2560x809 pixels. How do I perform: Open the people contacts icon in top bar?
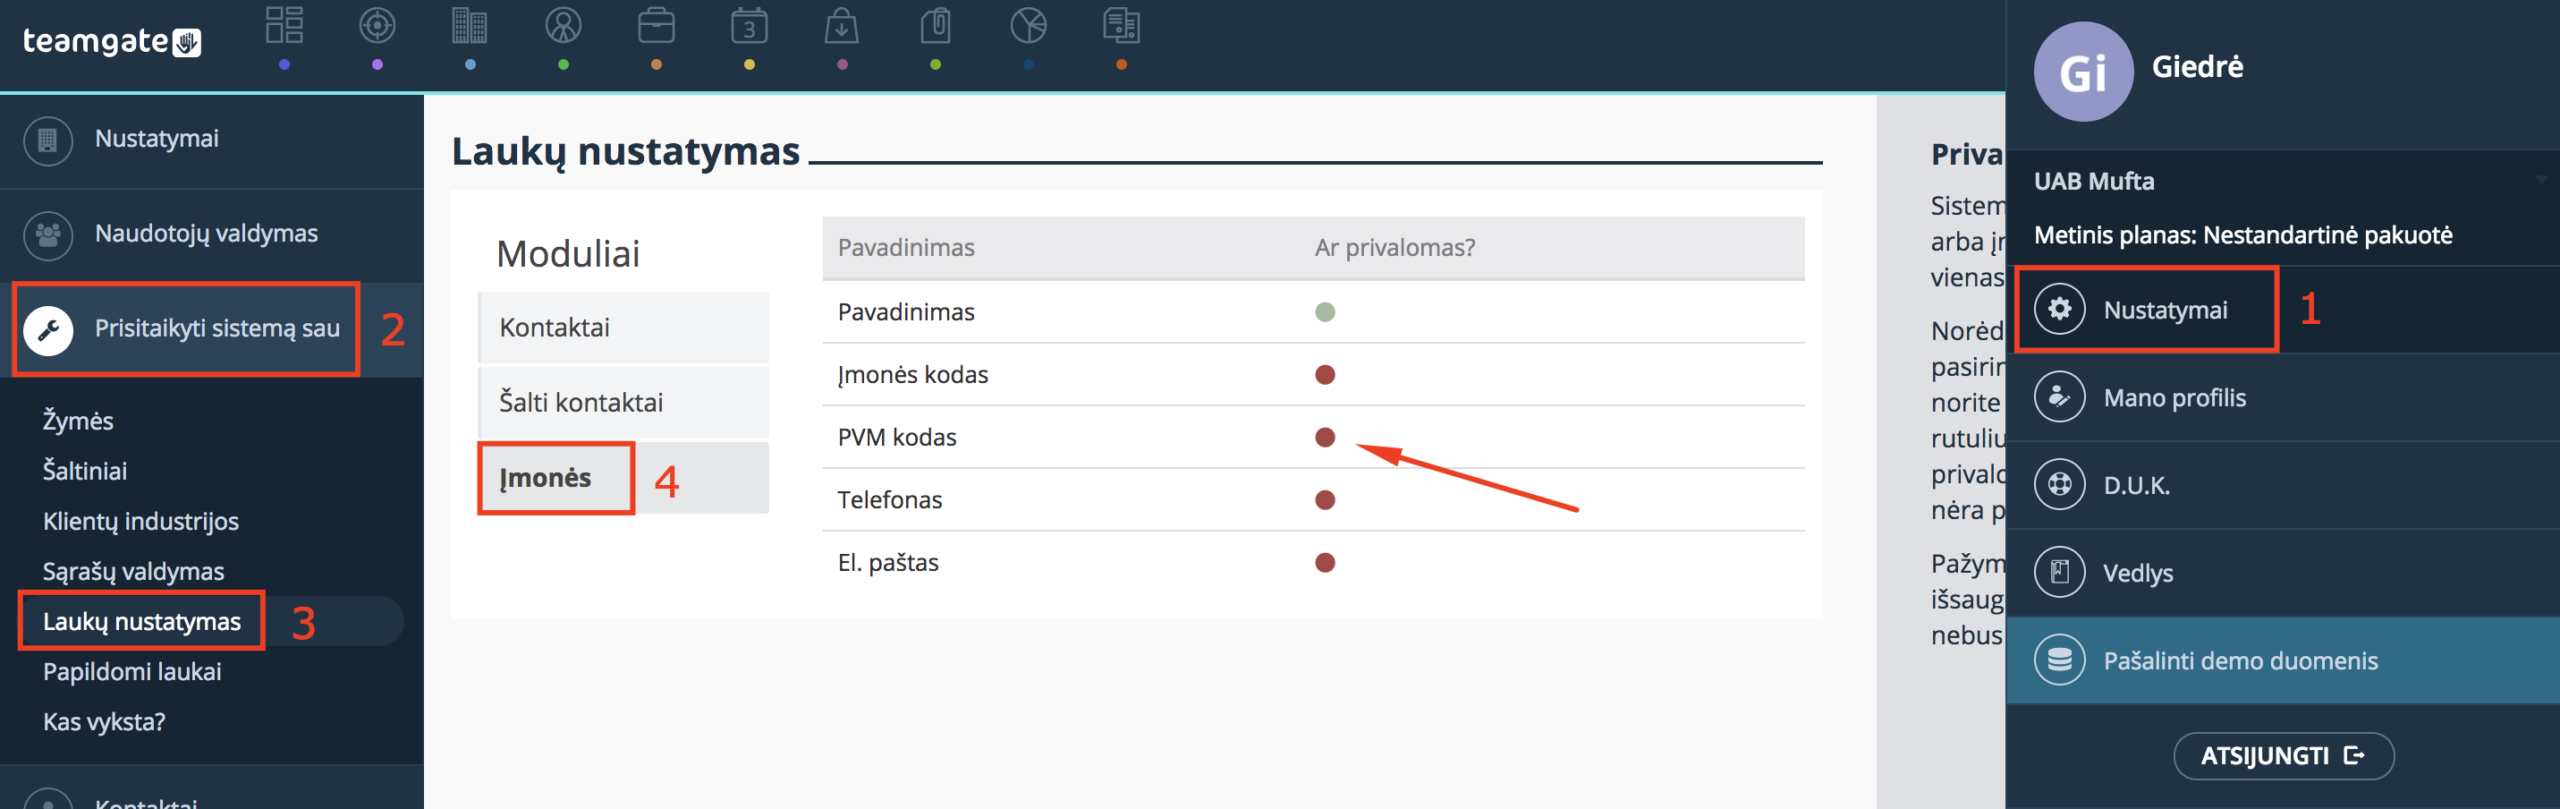(563, 25)
